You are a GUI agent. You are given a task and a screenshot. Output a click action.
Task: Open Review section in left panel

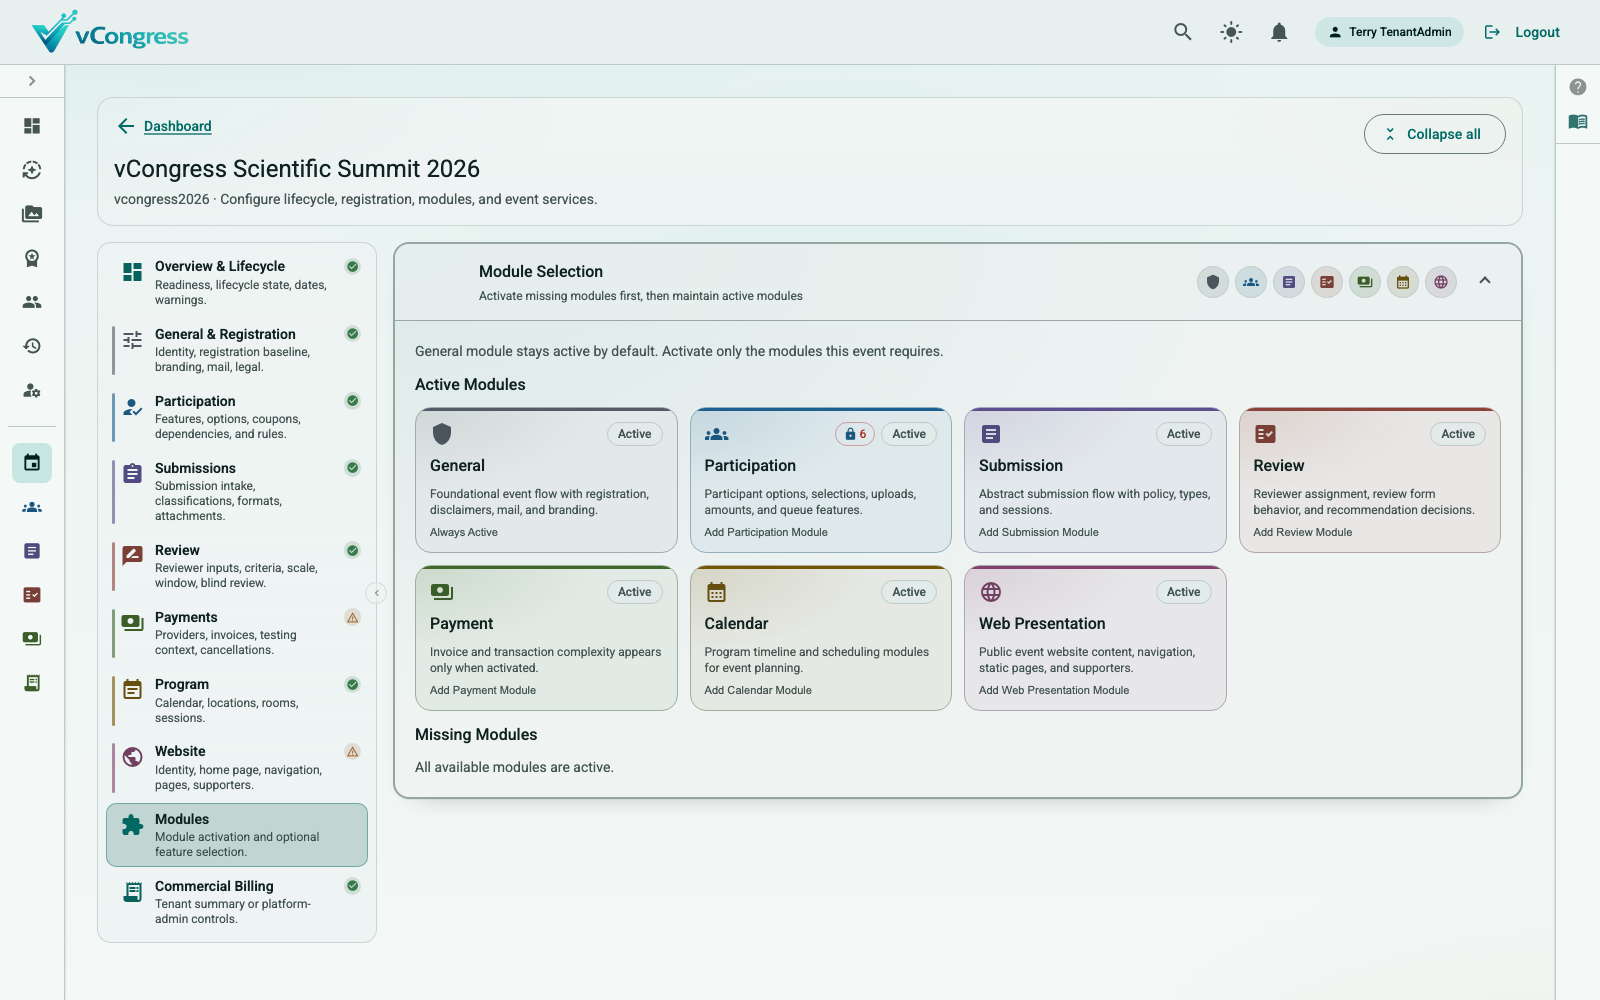coord(237,566)
